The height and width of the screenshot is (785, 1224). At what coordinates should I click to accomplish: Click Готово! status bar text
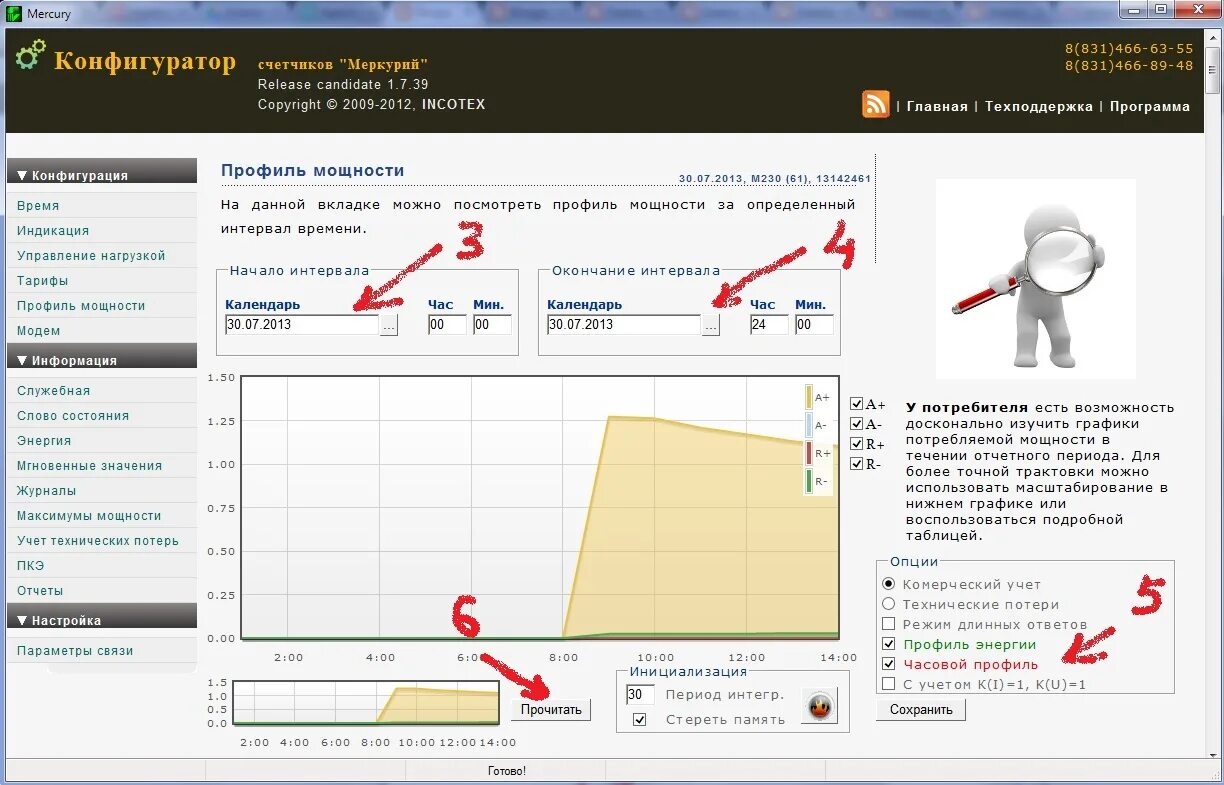[506, 771]
